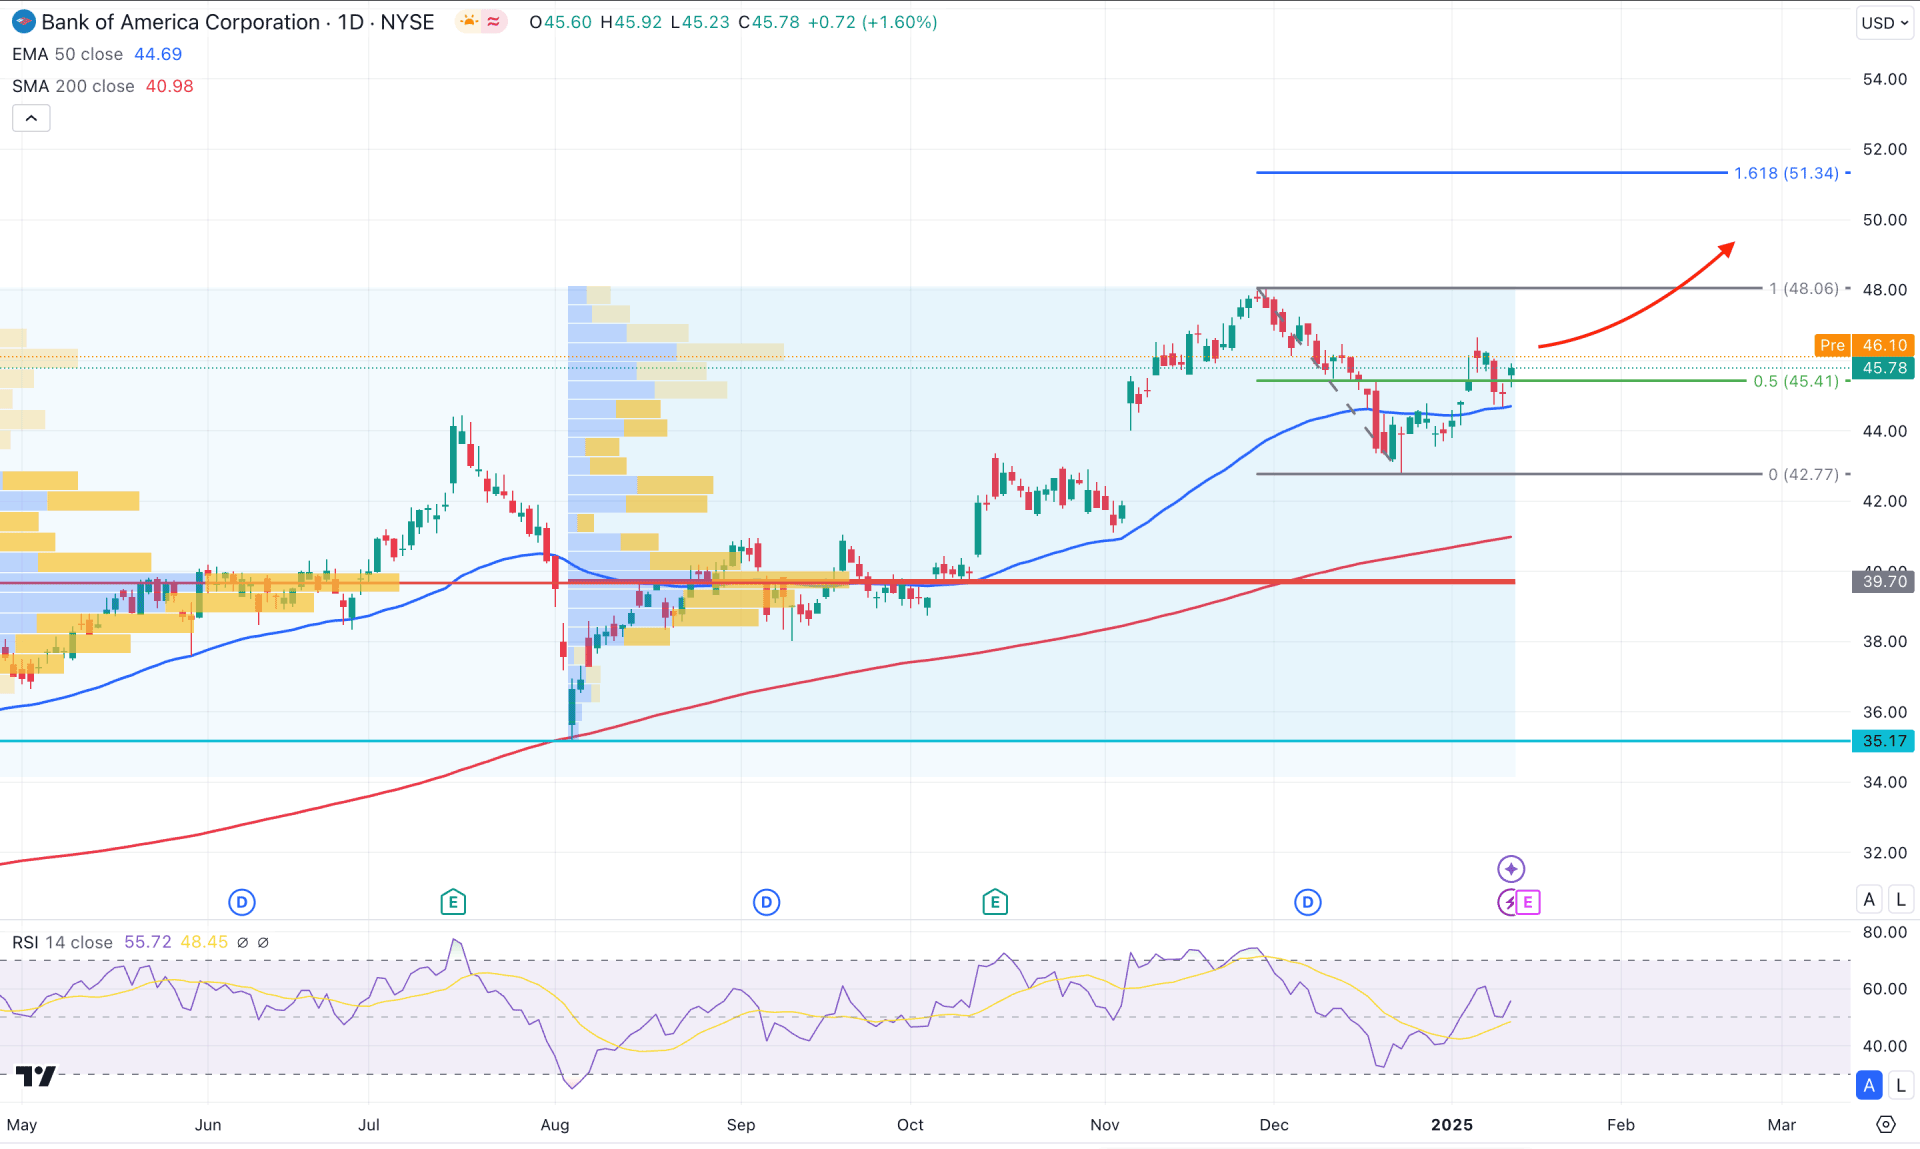Toggle auto scale A on price chart
This screenshot has height=1149, width=1920.
[x=1869, y=899]
